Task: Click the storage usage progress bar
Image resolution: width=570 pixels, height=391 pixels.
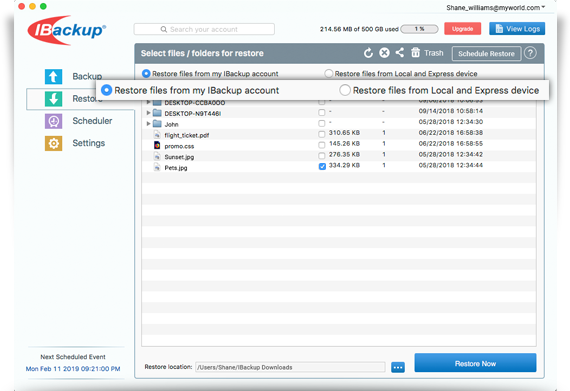Action: (x=419, y=29)
